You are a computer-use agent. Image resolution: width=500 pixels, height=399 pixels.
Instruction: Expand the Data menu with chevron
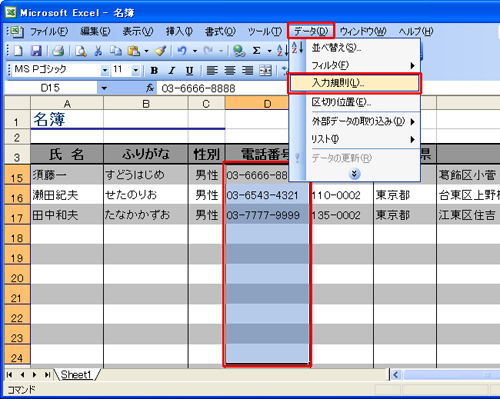pyautogui.click(x=354, y=174)
